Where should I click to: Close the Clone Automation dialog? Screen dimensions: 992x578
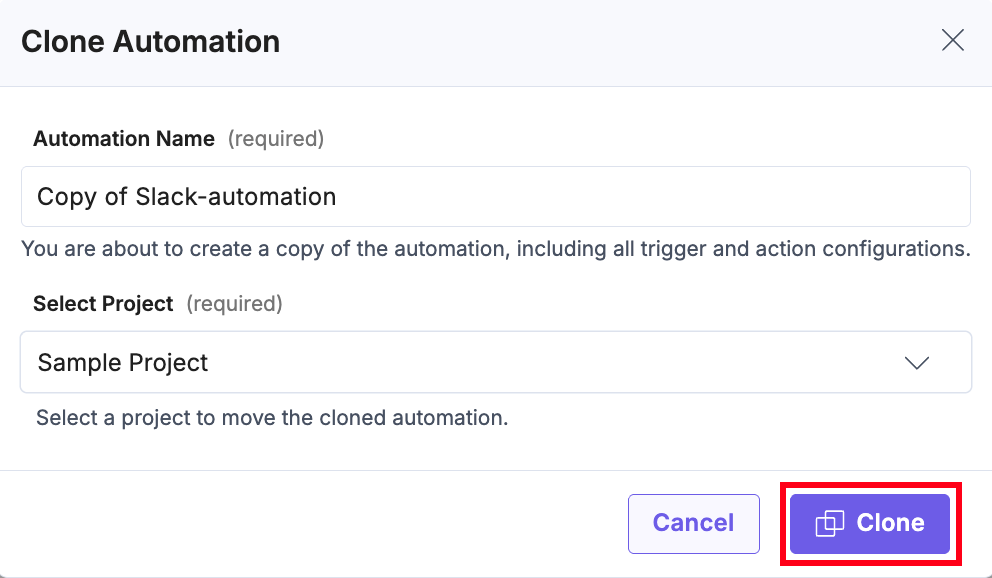coord(953,40)
